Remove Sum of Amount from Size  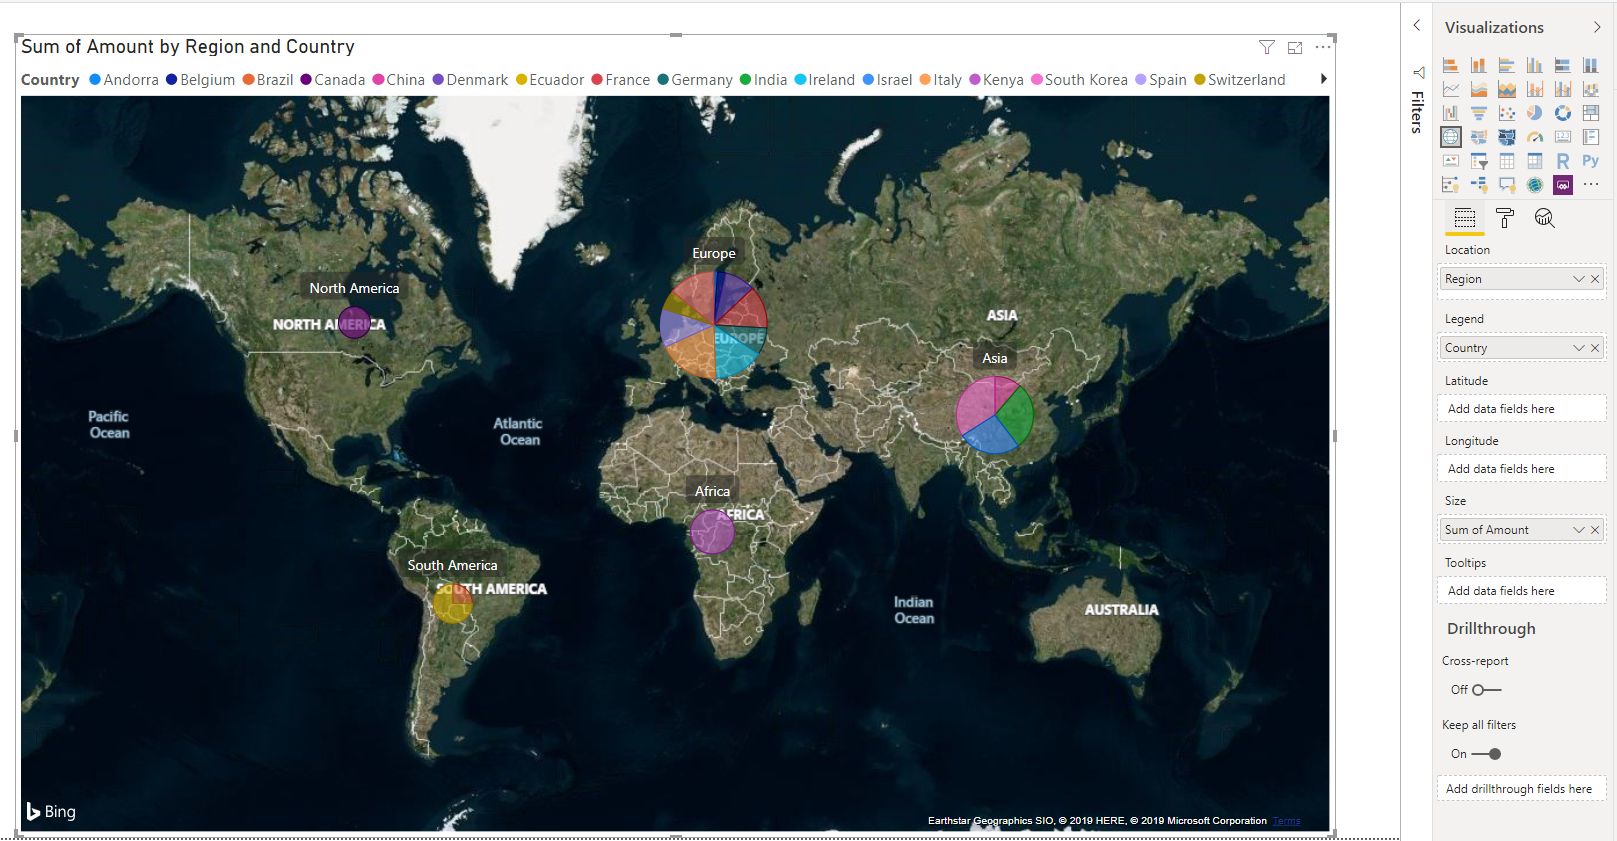(1595, 530)
